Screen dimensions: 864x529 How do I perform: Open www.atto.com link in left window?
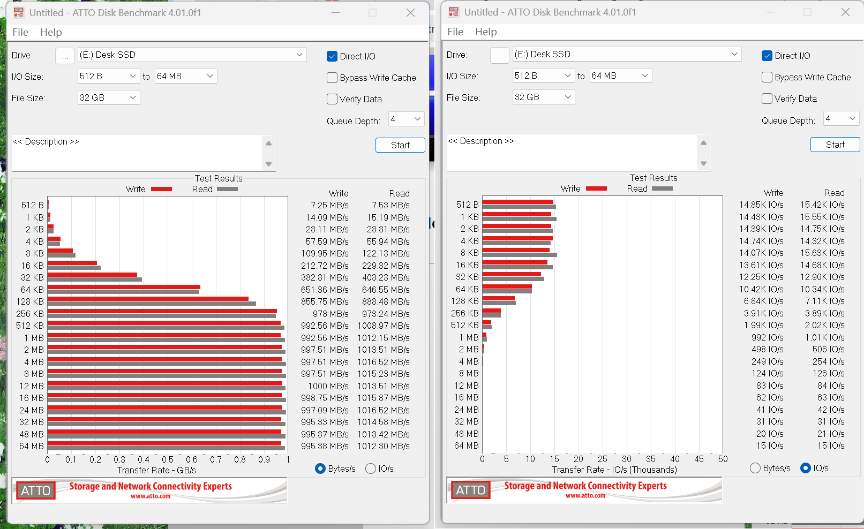(150, 496)
